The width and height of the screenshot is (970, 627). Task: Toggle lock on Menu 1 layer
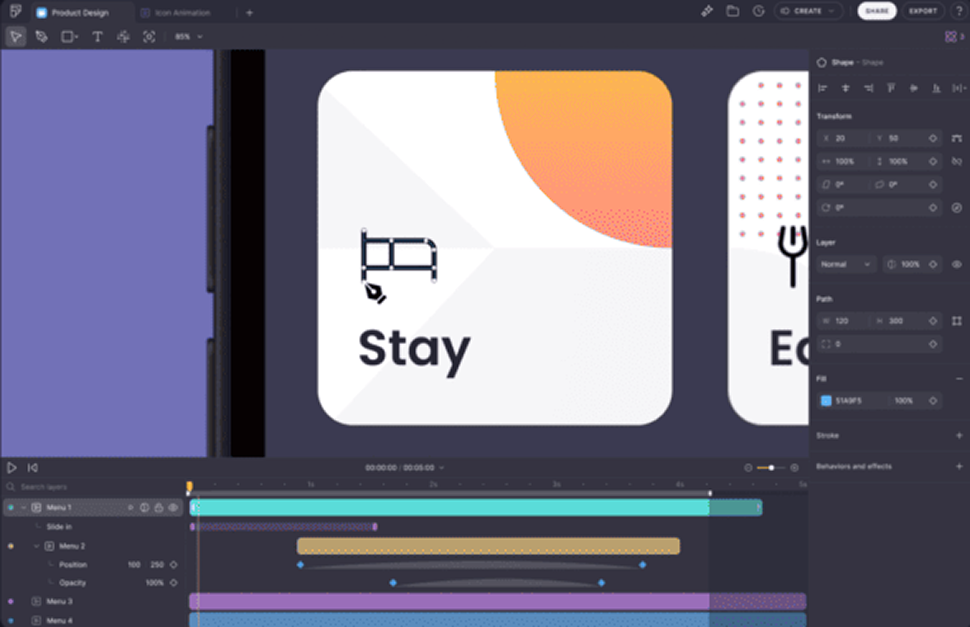click(x=159, y=508)
